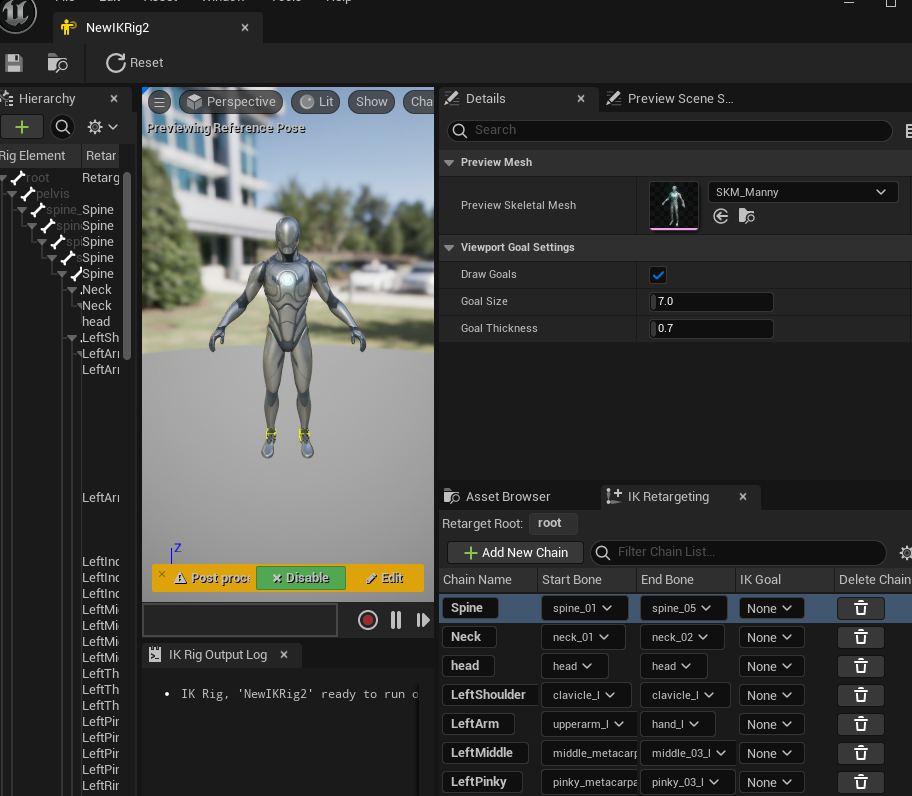The width and height of the screenshot is (912, 796).
Task: Open the viewport Show menu
Action: click(x=371, y=102)
